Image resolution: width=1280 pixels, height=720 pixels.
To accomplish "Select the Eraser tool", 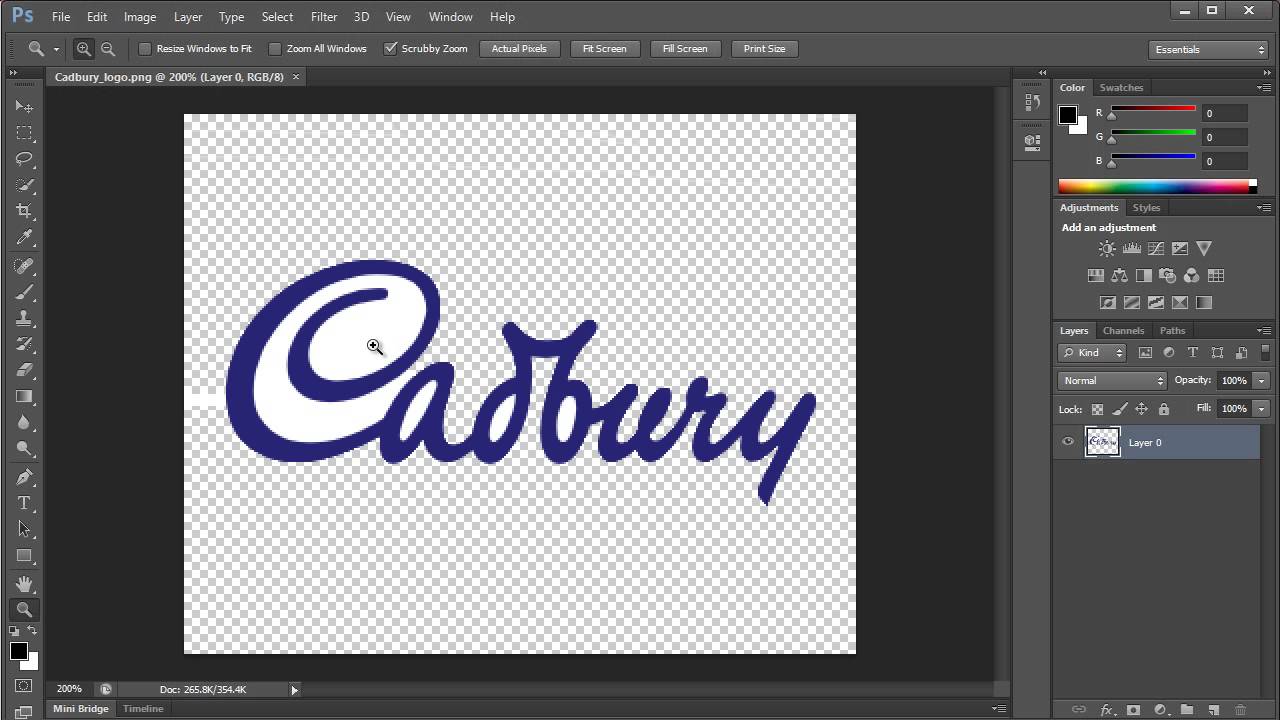I will (25, 370).
